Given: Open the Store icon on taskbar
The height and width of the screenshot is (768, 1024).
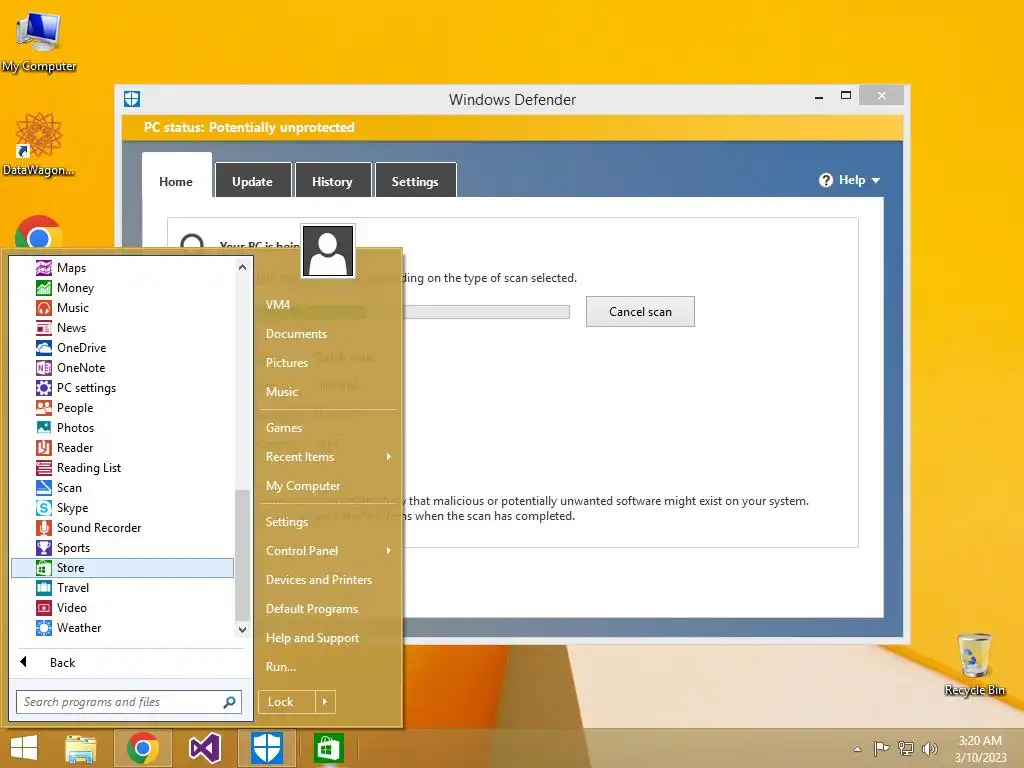Looking at the screenshot, I should pyautogui.click(x=328, y=748).
